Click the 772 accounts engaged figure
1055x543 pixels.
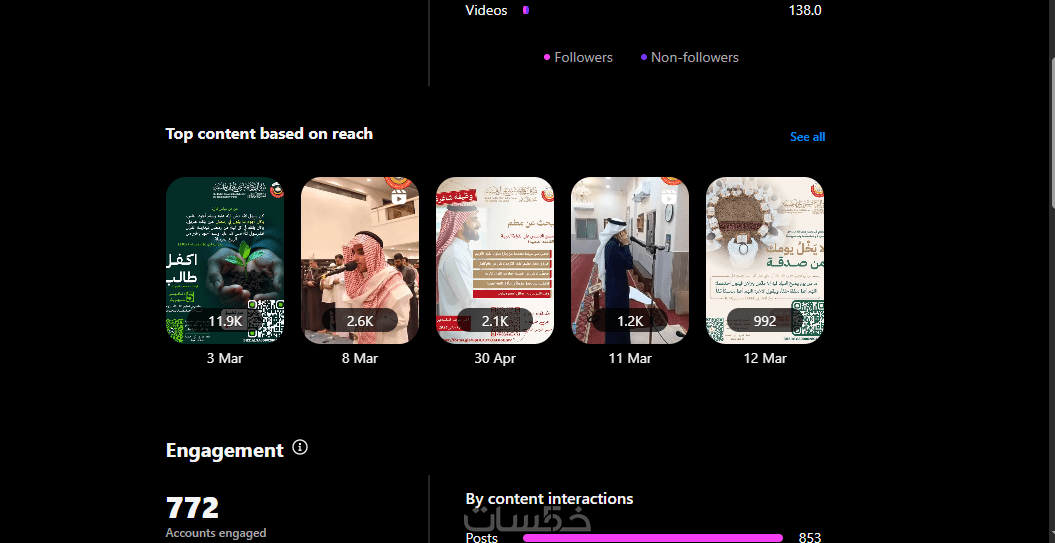tap(192, 508)
